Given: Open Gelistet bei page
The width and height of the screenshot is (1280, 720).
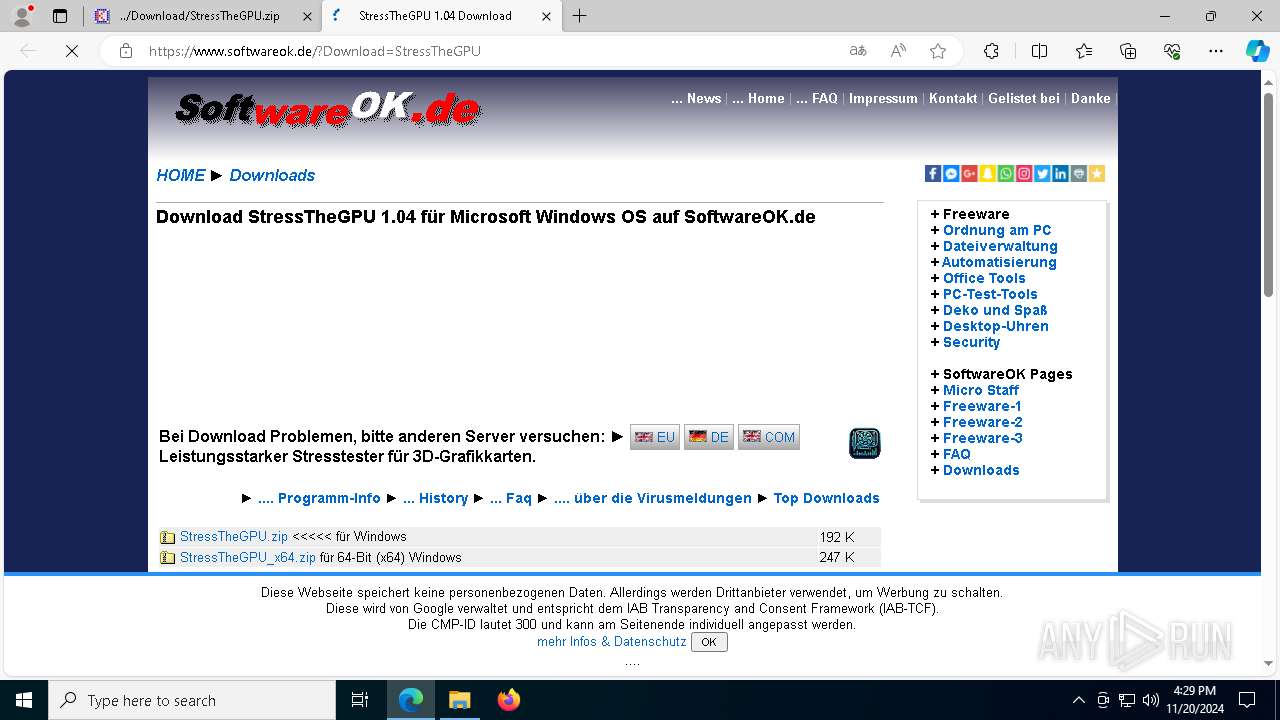Looking at the screenshot, I should point(1024,98).
